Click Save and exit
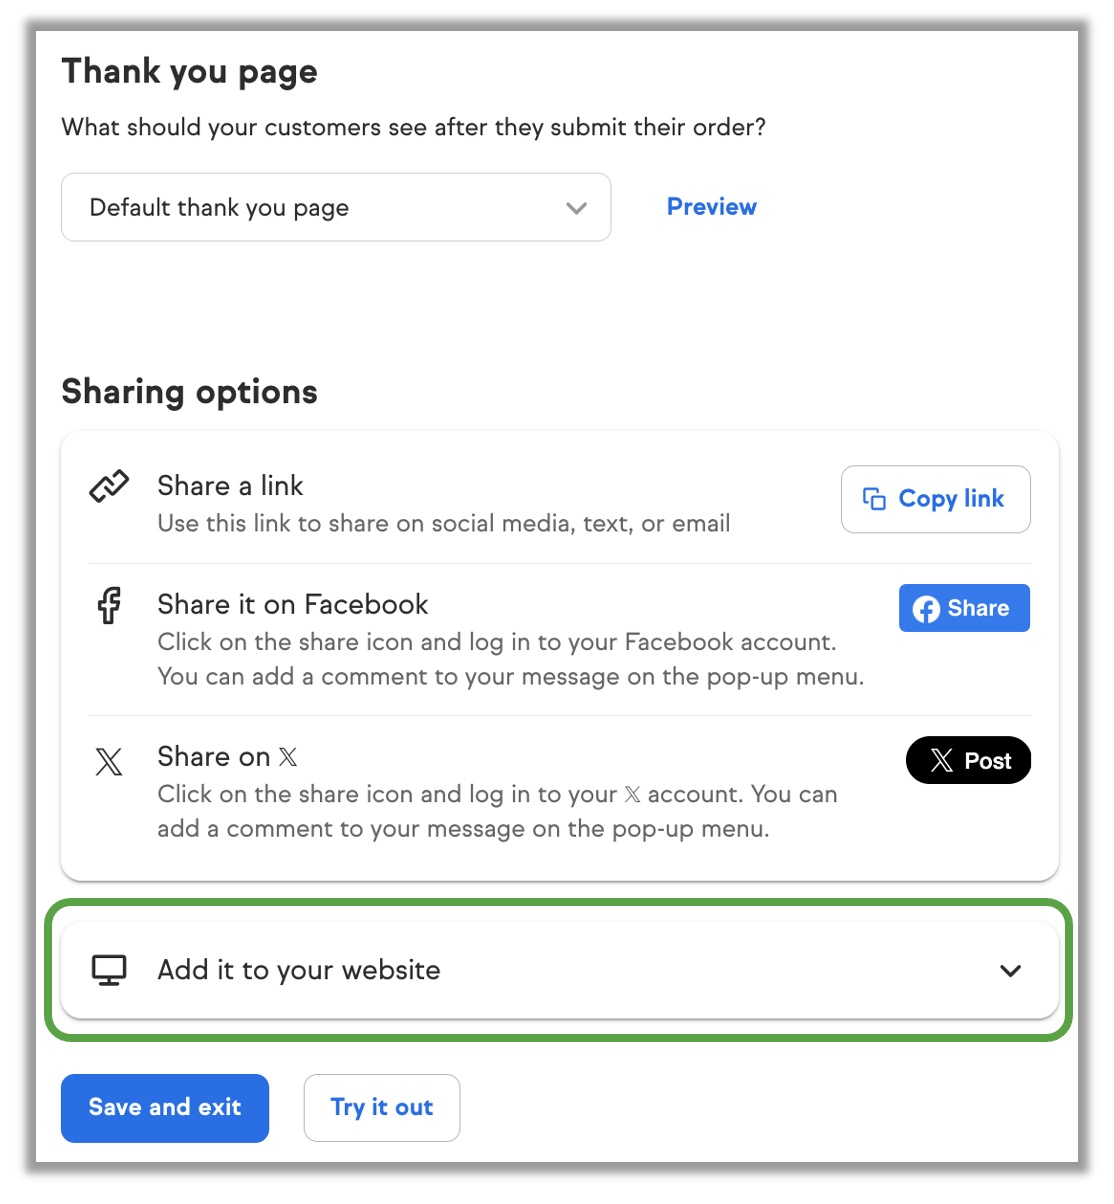This screenshot has height=1204, width=1114. tap(165, 1107)
